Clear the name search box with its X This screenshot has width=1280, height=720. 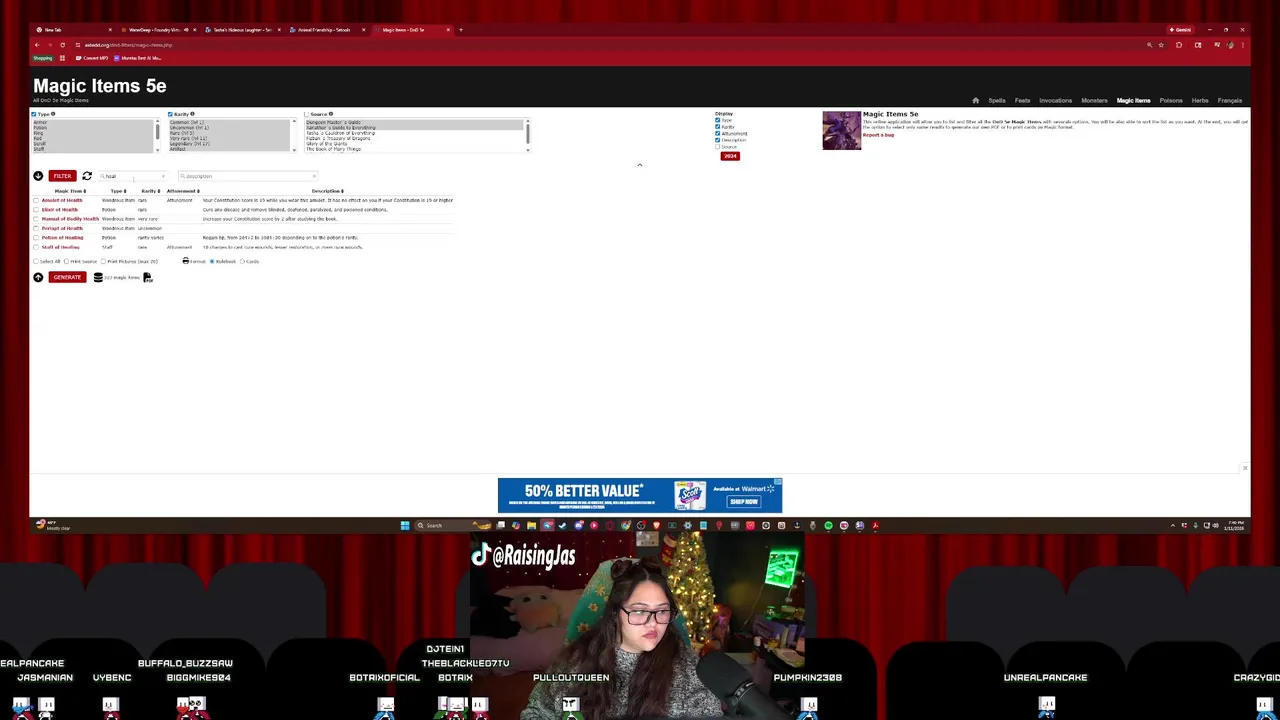point(163,176)
